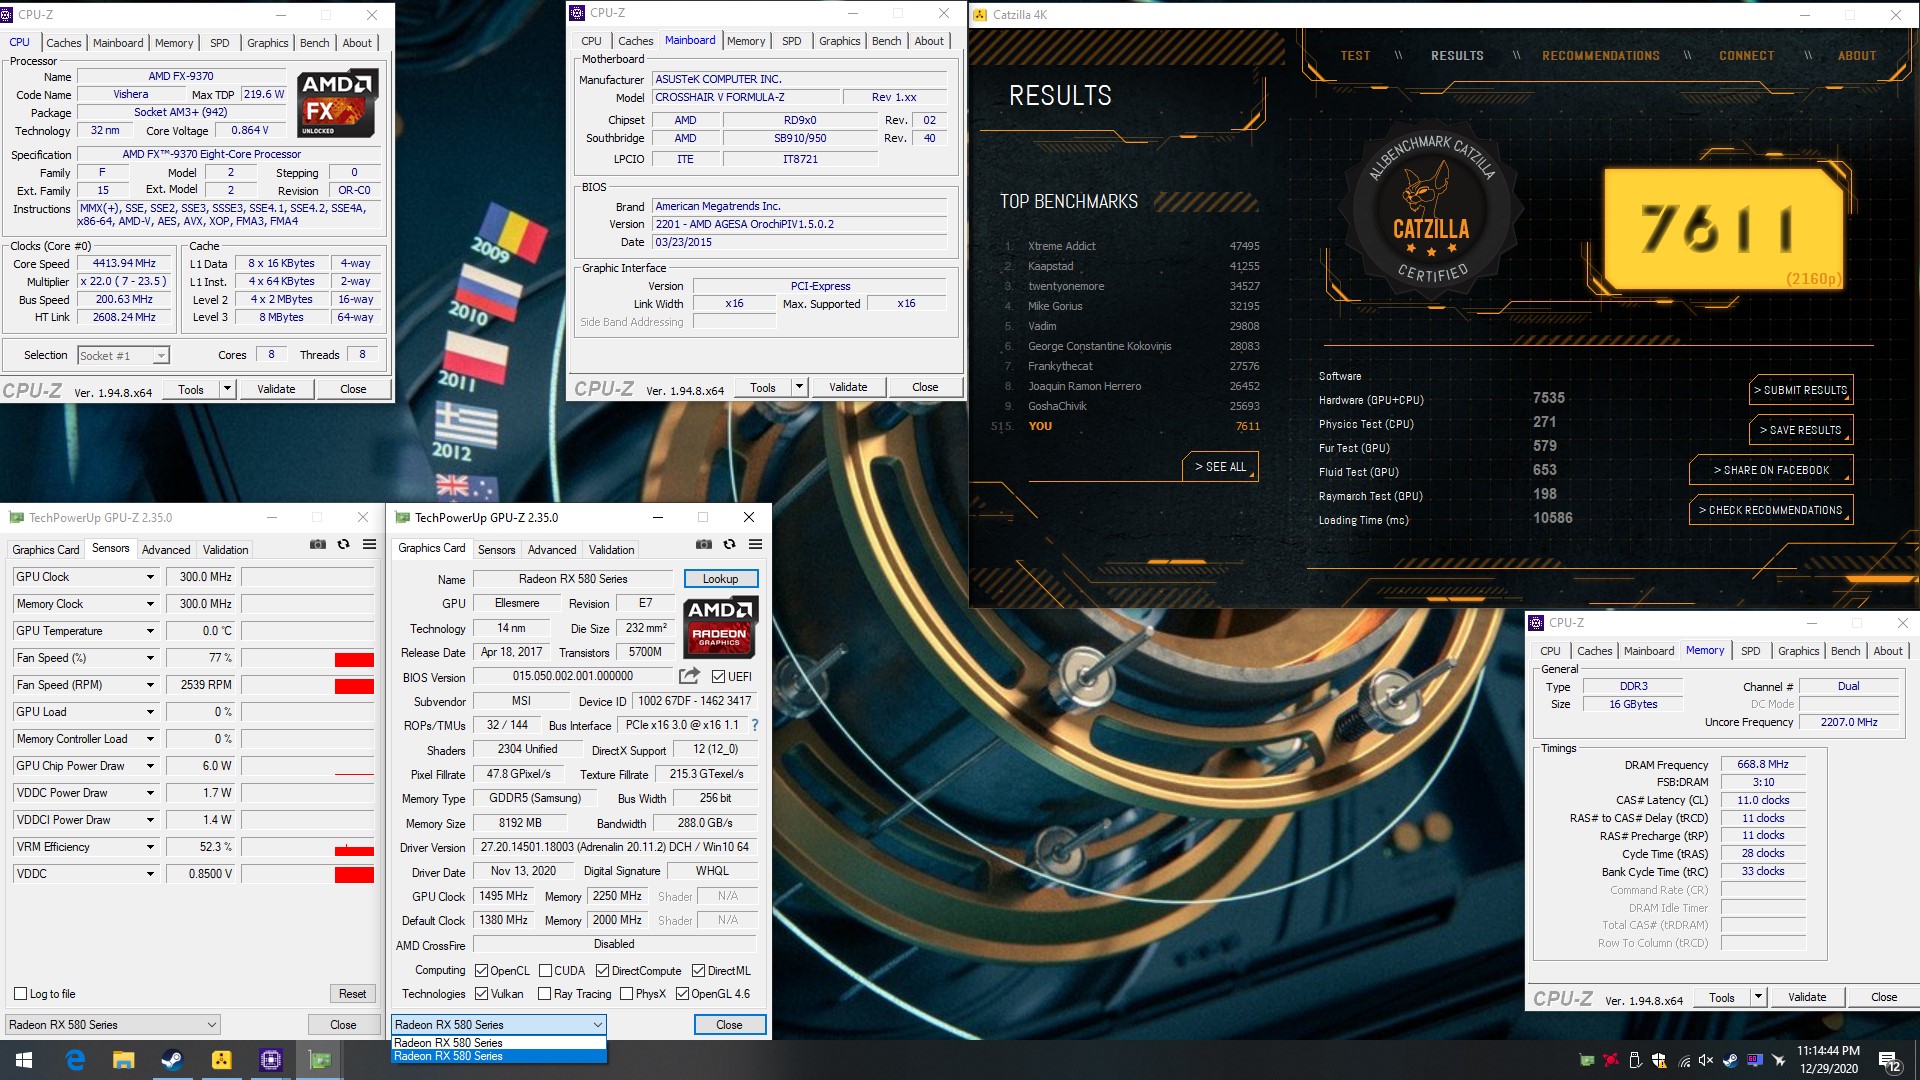Toggle DirectML checkbox
The height and width of the screenshot is (1080, 1920).
pos(698,971)
